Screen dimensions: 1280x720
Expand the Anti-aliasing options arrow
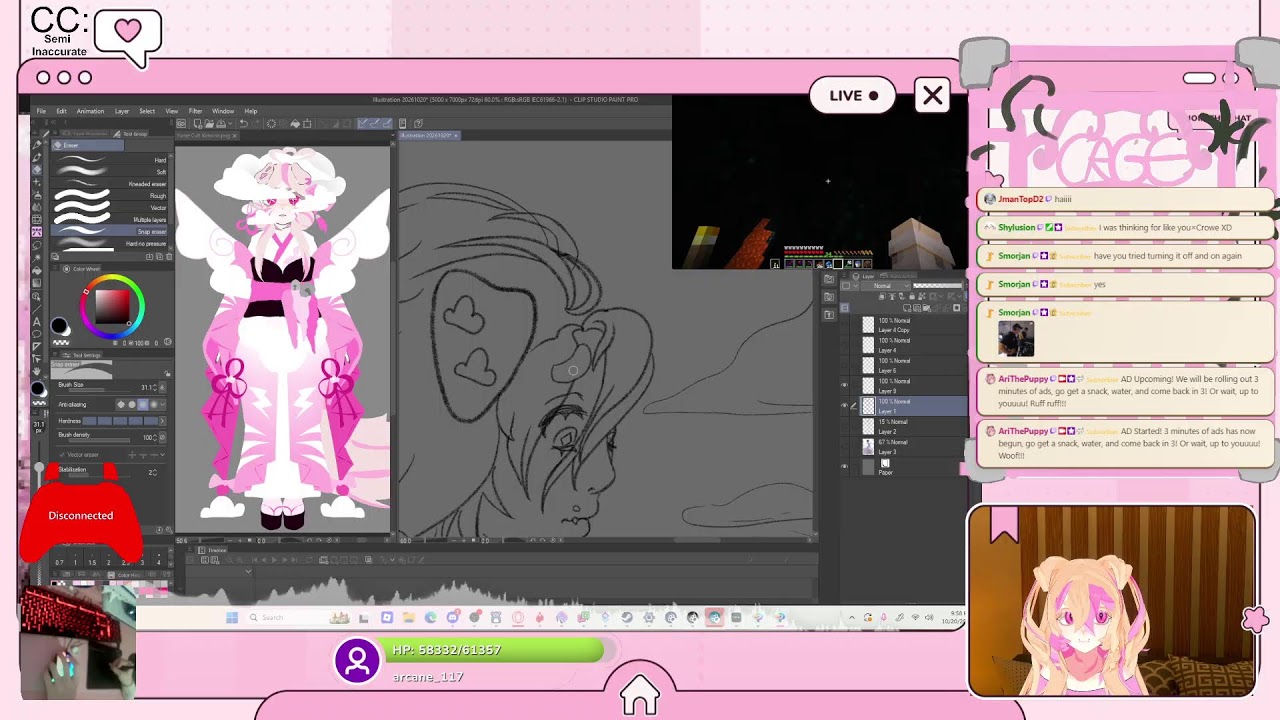pos(164,404)
